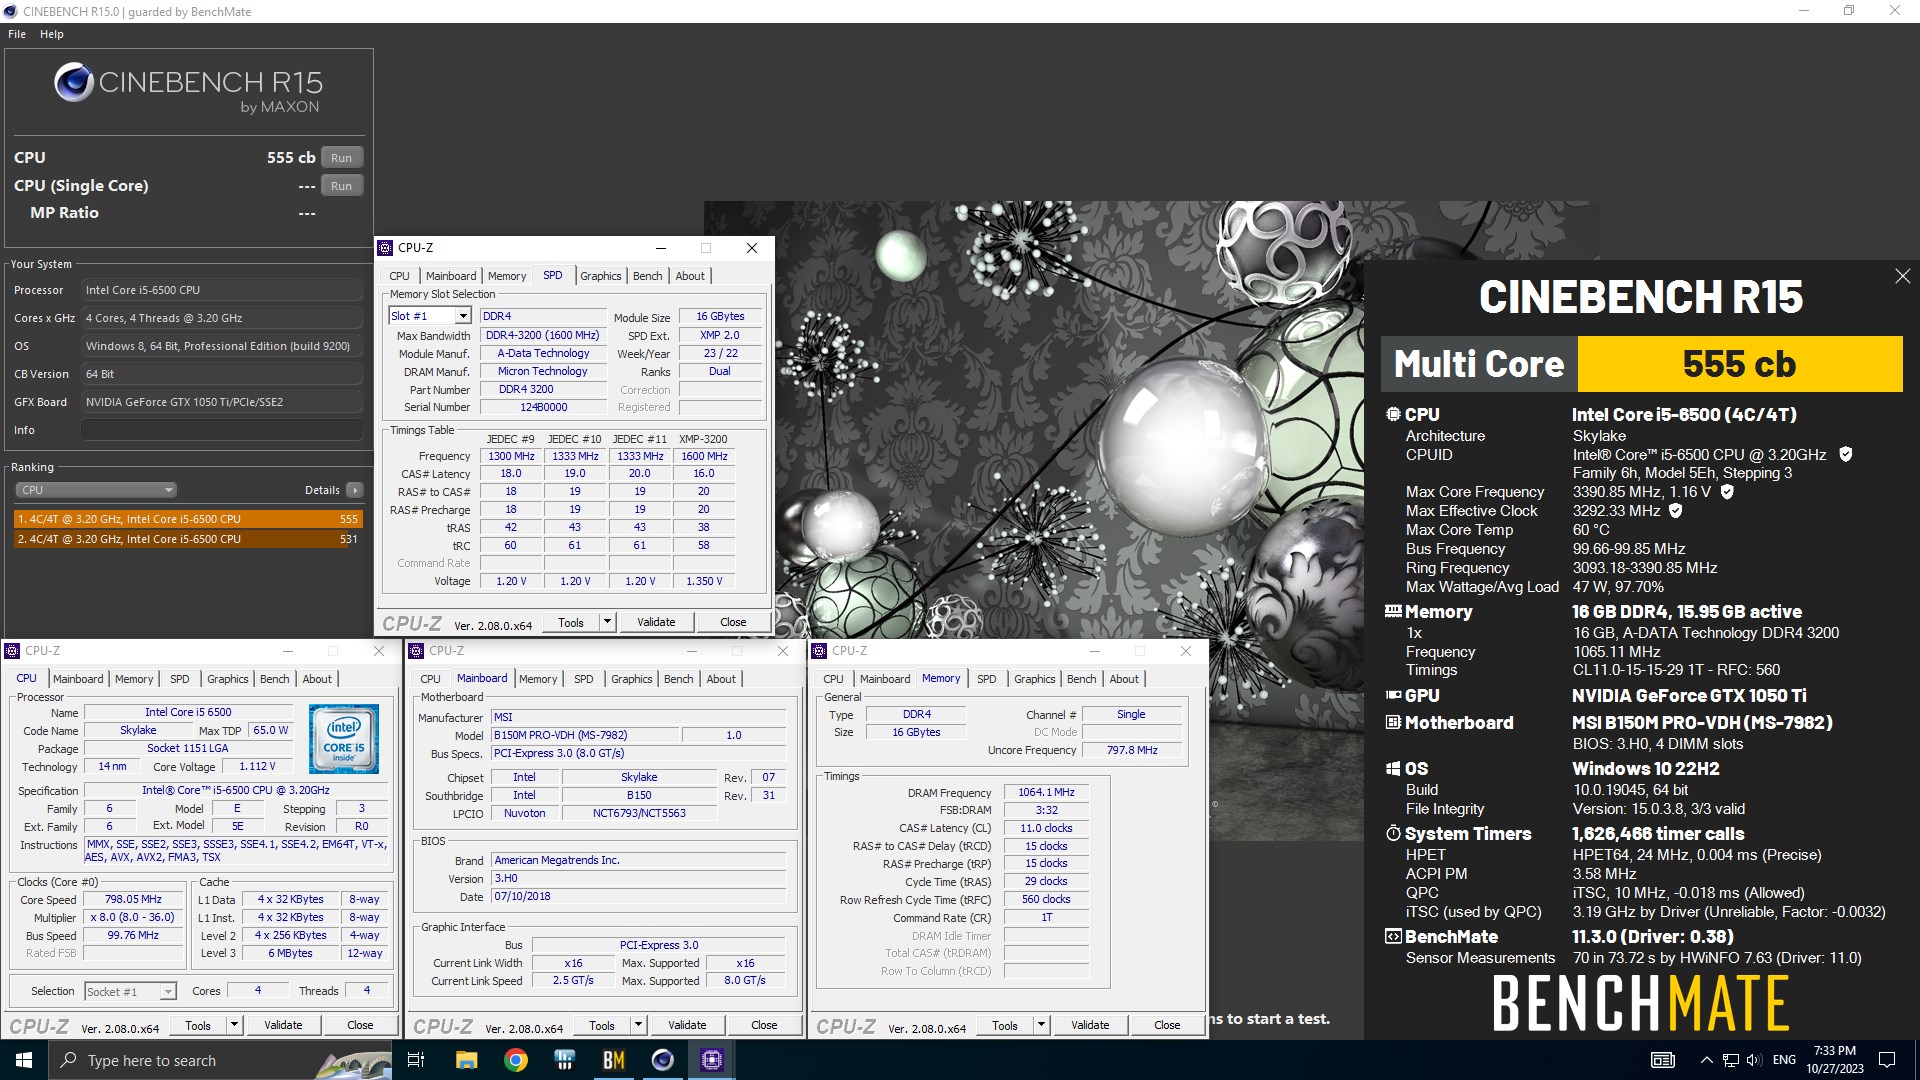The width and height of the screenshot is (1920, 1080).
Task: Open the Help menu
Action: (52, 34)
